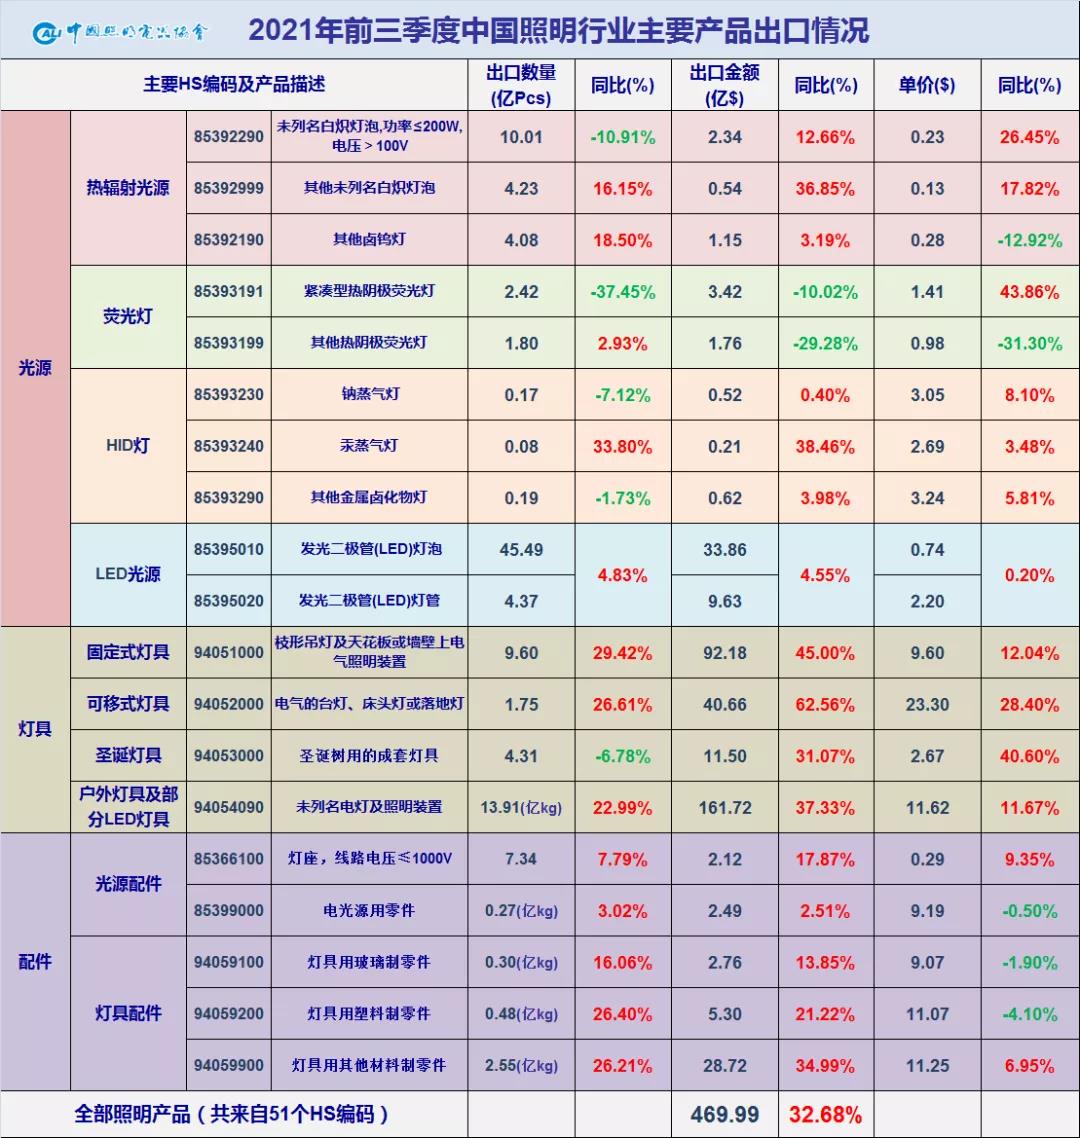Click the 荧光灯 subcategory cell
Image resolution: width=1080 pixels, height=1138 pixels.
pos(128,317)
